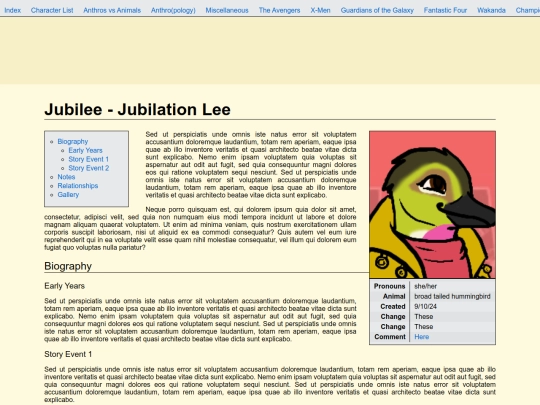Viewport: 540px width, 405px height.
Task: Click the 'Comment' label in infobox
Action: coord(390,337)
